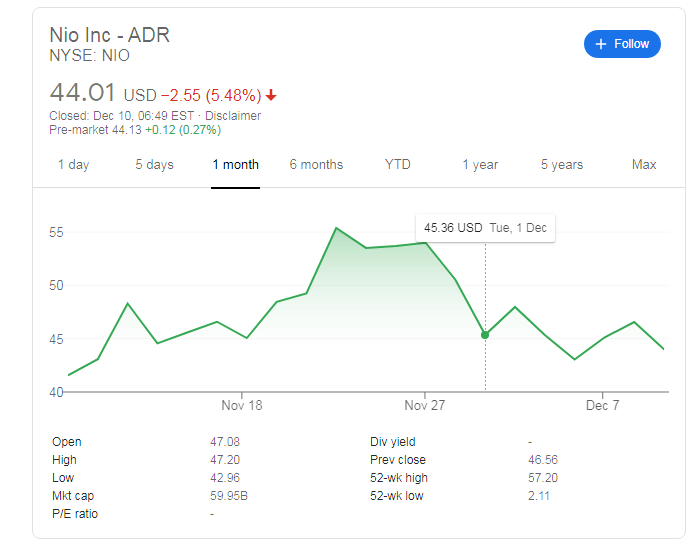Click the blue Follow button
Image resolution: width=694 pixels, height=548 pixels.
pyautogui.click(x=622, y=44)
